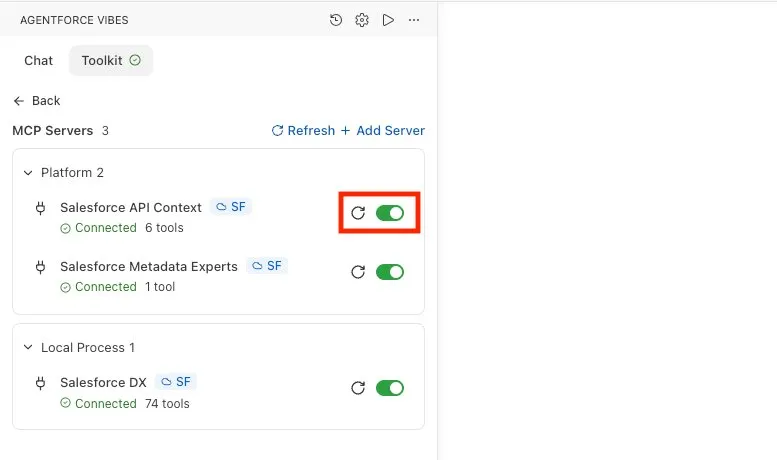Viewport: 777px width, 460px height.
Task: Collapse the Local Process server group
Action: point(28,347)
